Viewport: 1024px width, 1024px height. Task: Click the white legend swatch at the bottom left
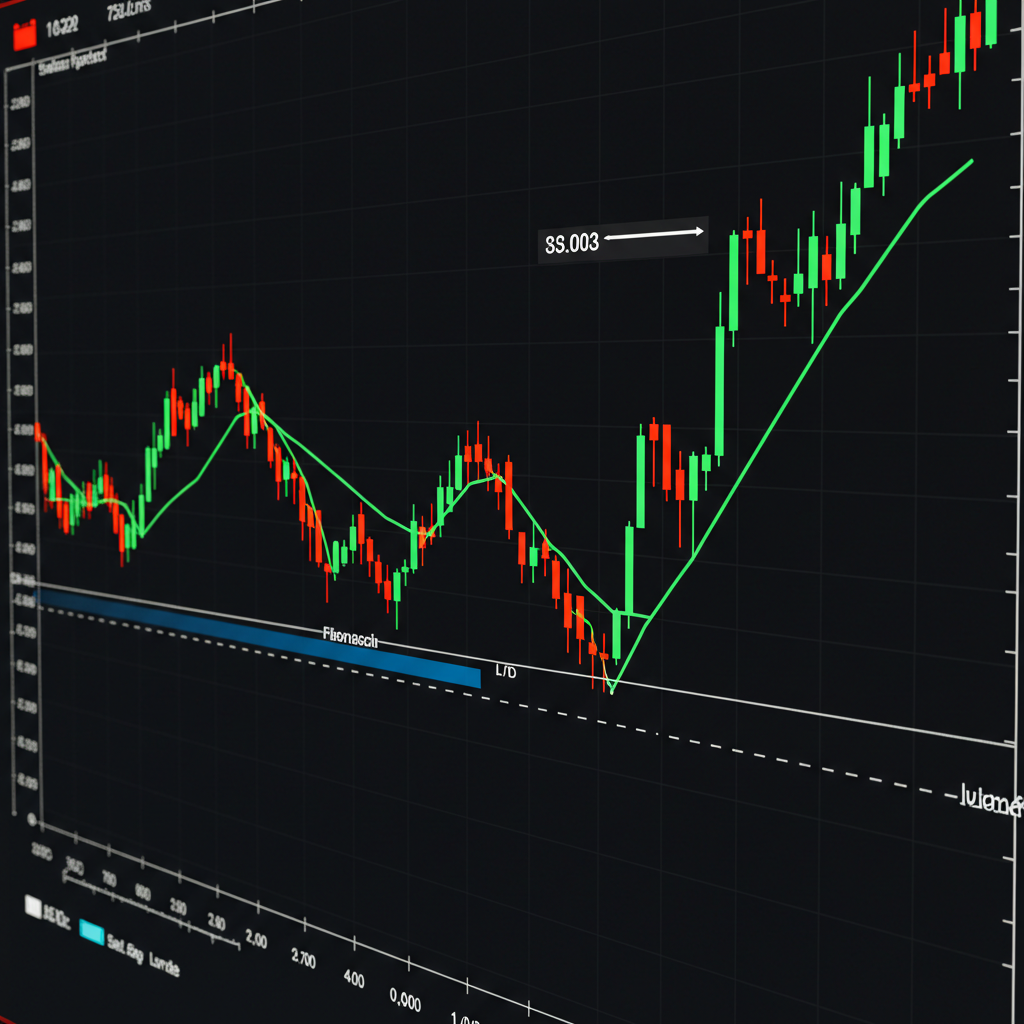33,906
